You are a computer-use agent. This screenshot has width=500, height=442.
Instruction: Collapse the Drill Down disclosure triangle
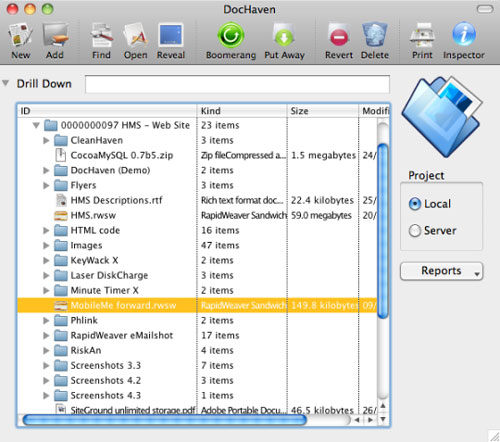5,83
